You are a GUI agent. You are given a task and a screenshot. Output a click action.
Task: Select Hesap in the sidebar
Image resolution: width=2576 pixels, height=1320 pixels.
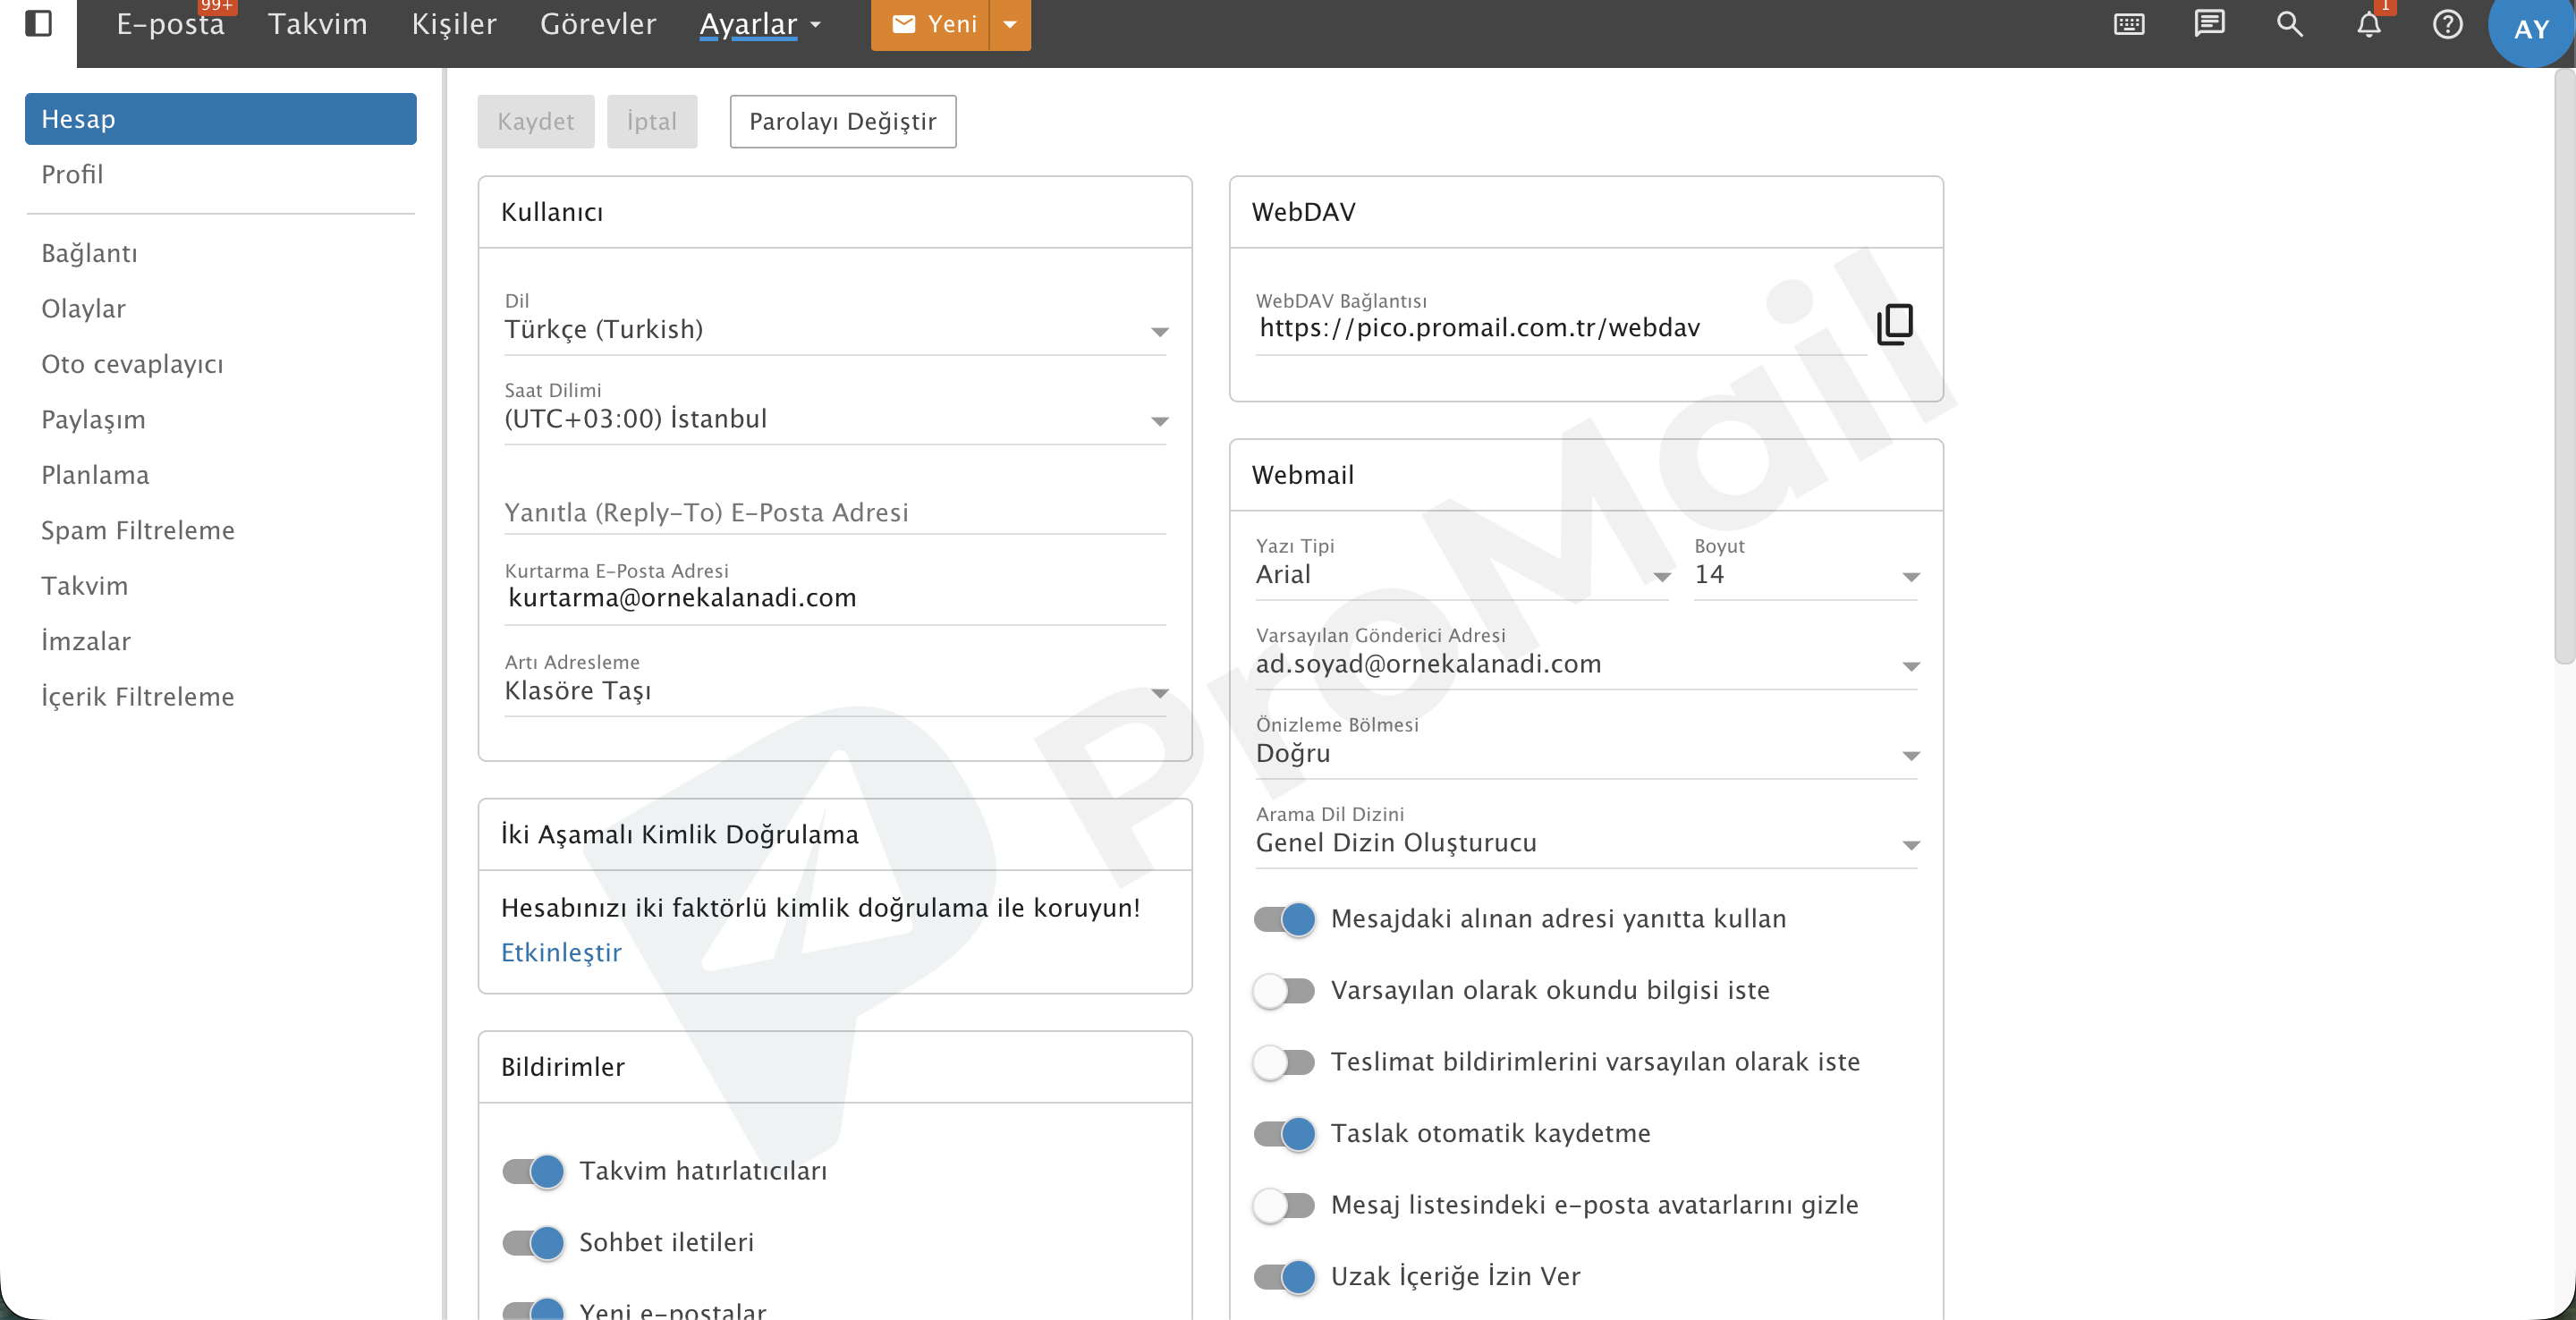click(220, 119)
